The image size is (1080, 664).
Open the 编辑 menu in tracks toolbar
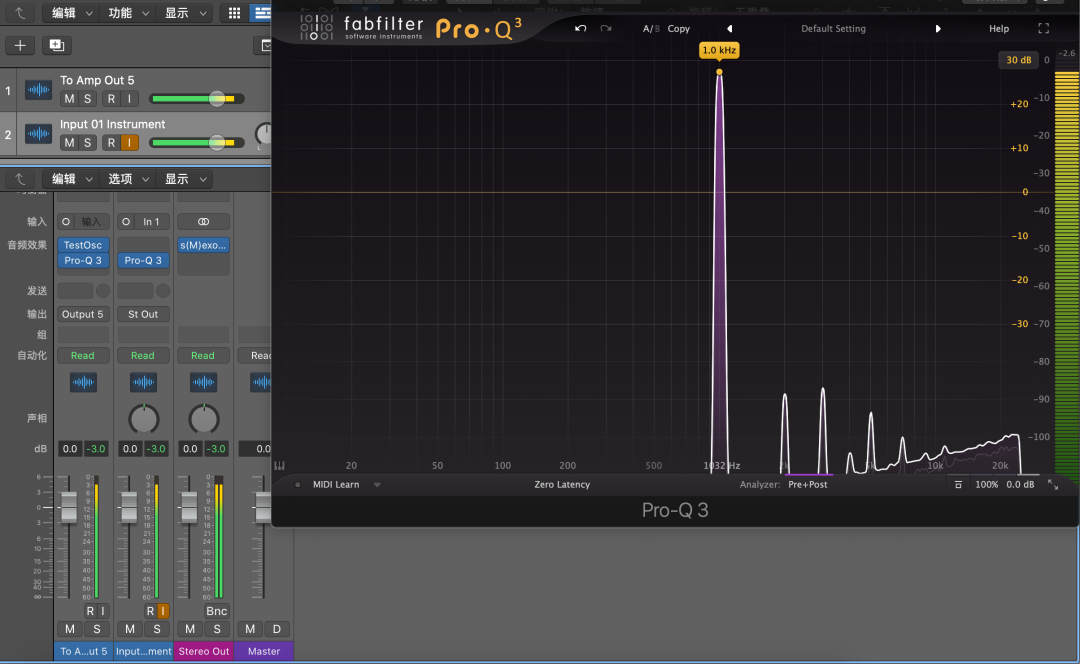click(x=70, y=12)
